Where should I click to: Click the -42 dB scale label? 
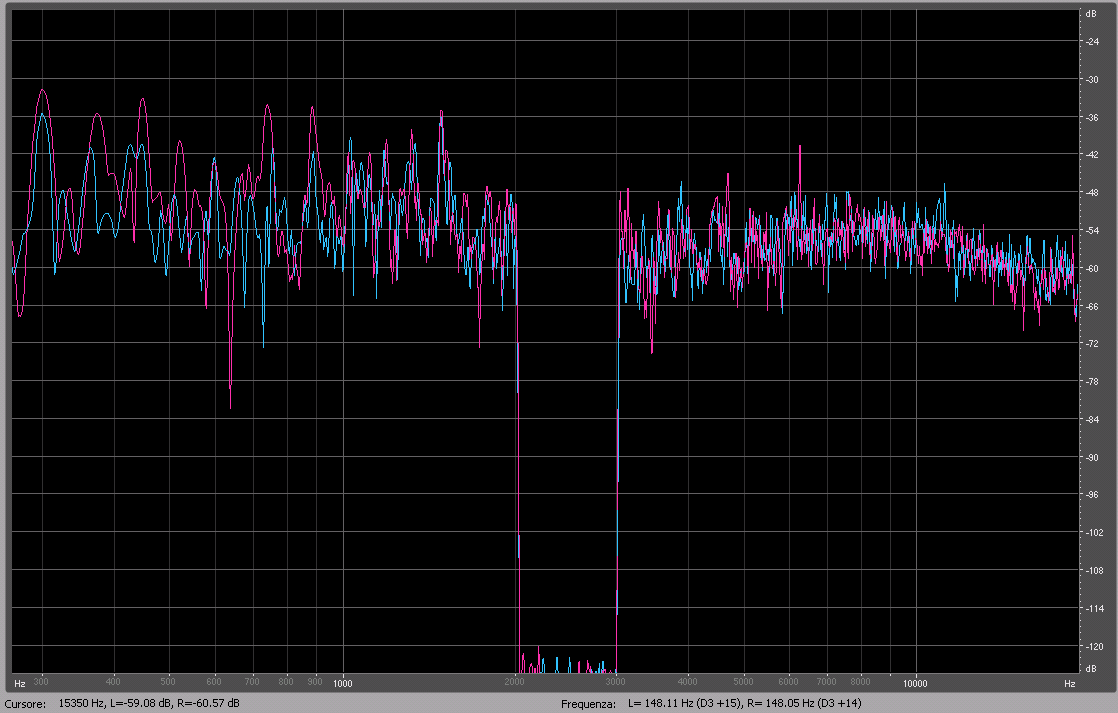[x=1092, y=155]
